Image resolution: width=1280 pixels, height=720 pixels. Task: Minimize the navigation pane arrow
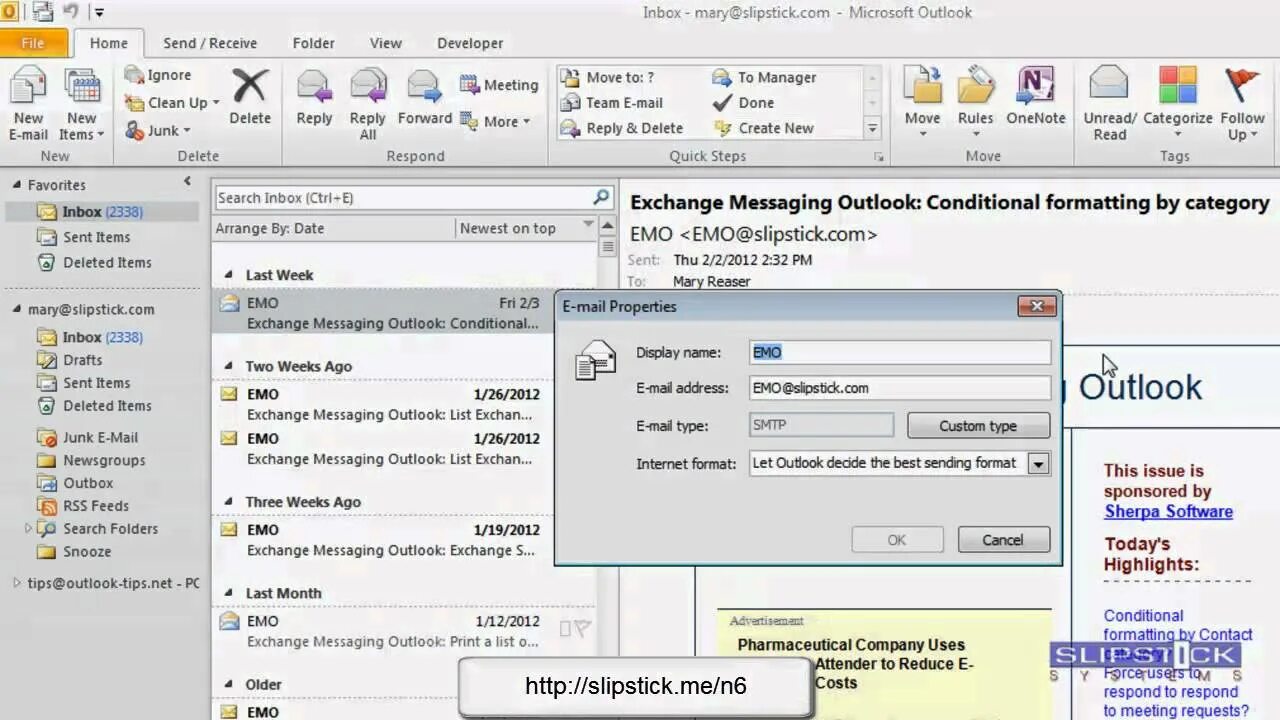[x=187, y=181]
